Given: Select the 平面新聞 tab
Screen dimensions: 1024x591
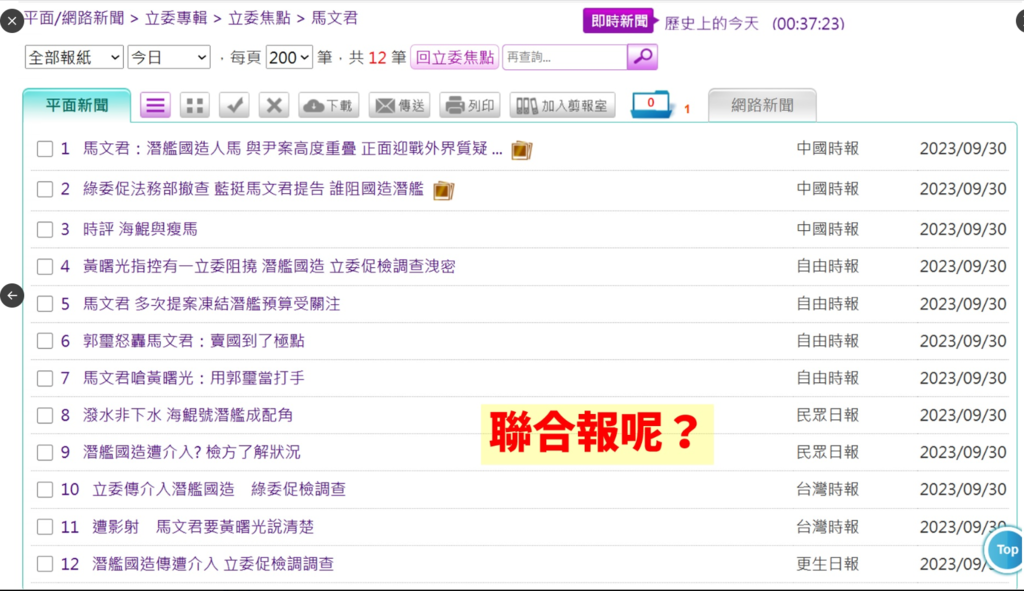Looking at the screenshot, I should (78, 105).
